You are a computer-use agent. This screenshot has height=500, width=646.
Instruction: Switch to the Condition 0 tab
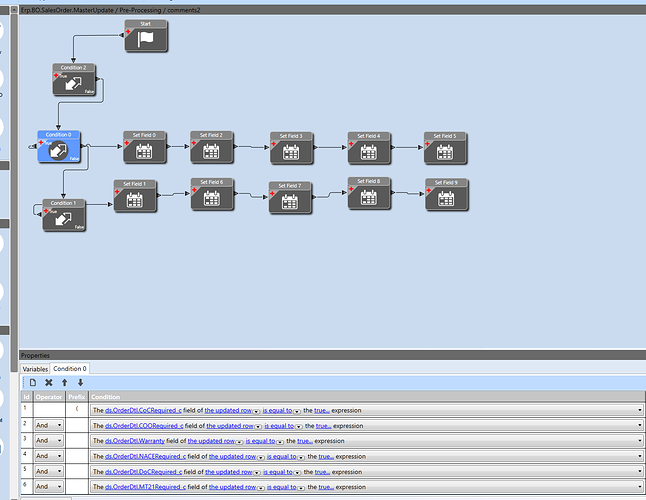70,369
